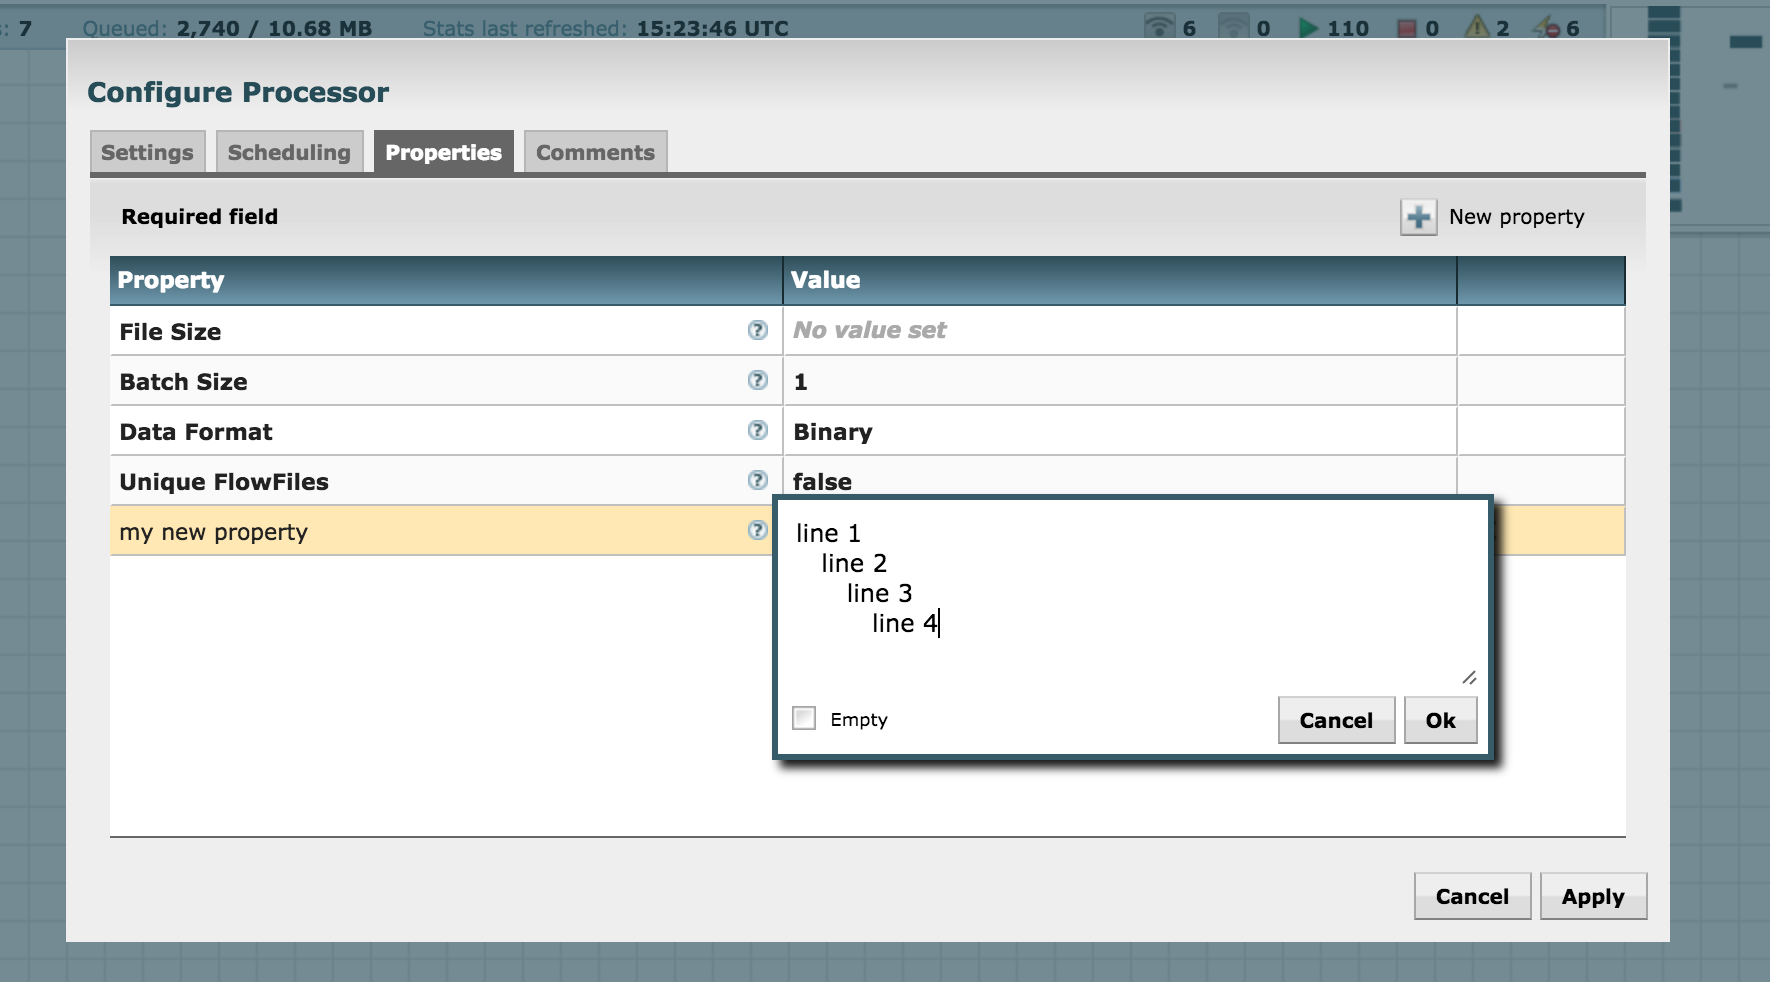The height and width of the screenshot is (982, 1770).
Task: Cancel the value editor popup
Action: tap(1336, 719)
